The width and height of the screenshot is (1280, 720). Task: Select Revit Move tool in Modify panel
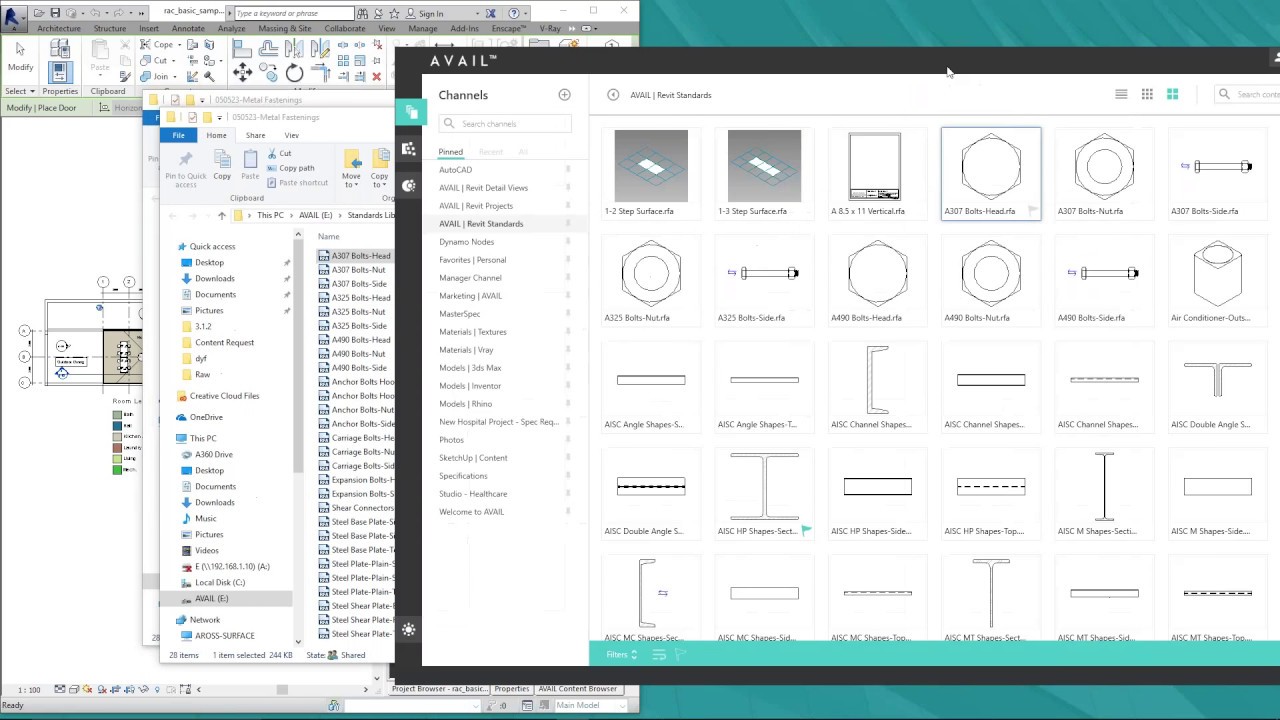pos(242,72)
